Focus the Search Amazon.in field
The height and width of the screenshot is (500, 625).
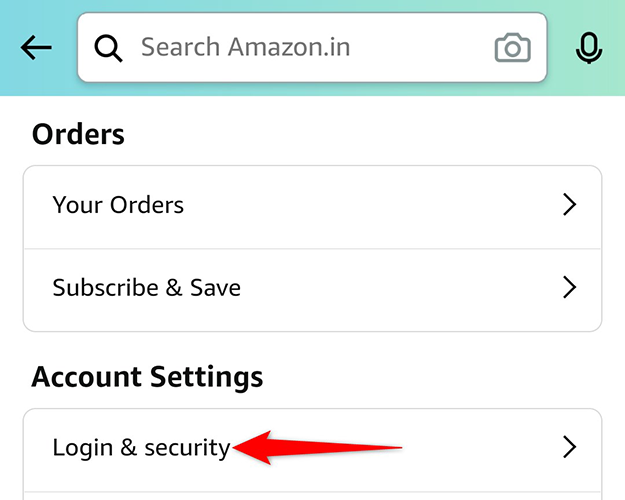pyautogui.click(x=300, y=47)
